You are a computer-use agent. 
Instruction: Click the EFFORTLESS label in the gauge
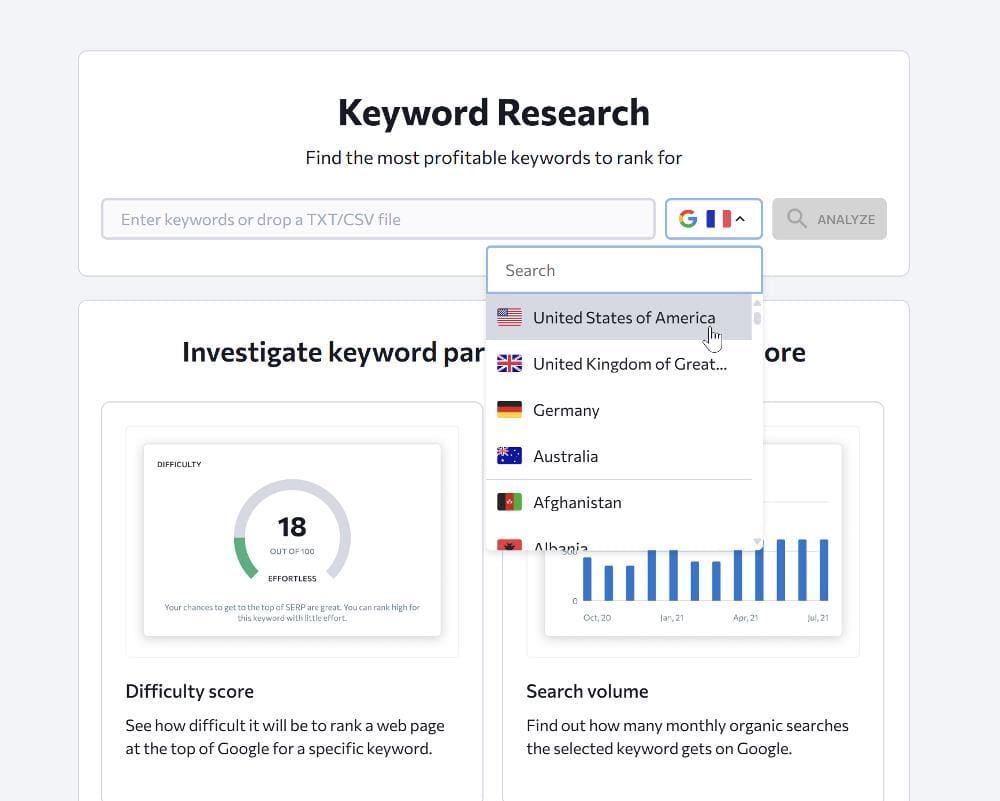292,578
